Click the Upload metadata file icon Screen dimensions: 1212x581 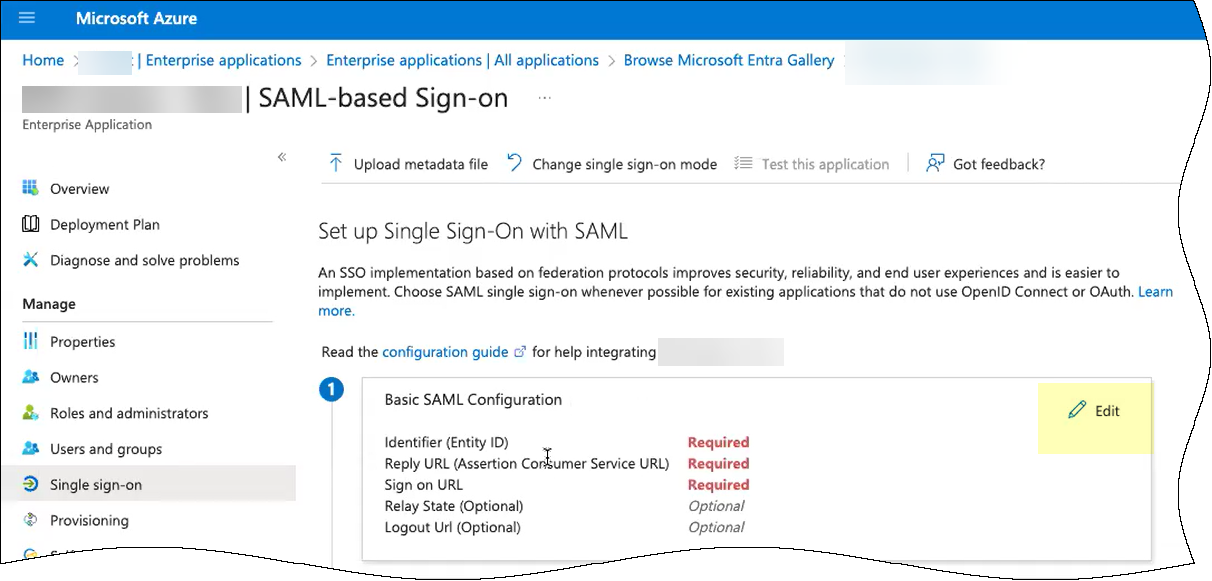tap(336, 164)
